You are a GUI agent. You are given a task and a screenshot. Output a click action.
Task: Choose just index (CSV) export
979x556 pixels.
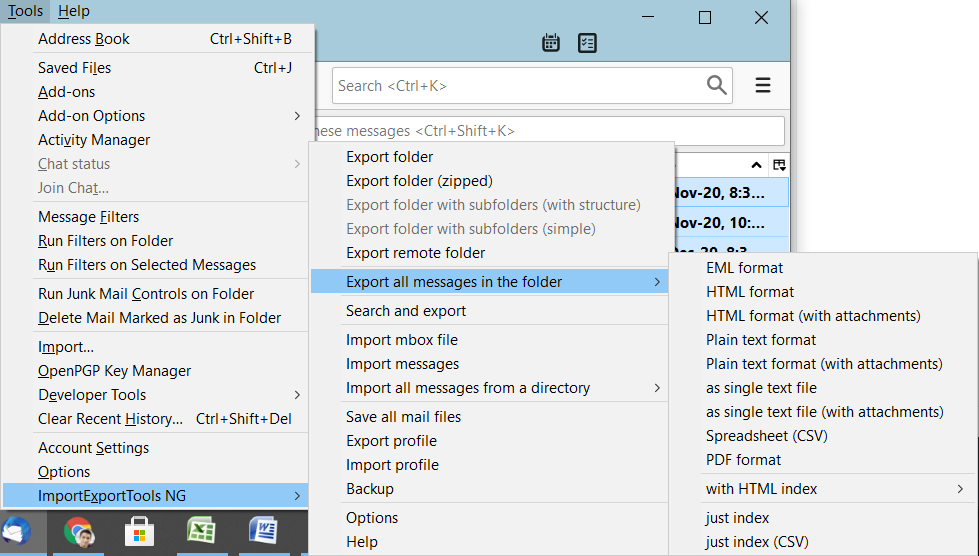pyautogui.click(x=822, y=542)
